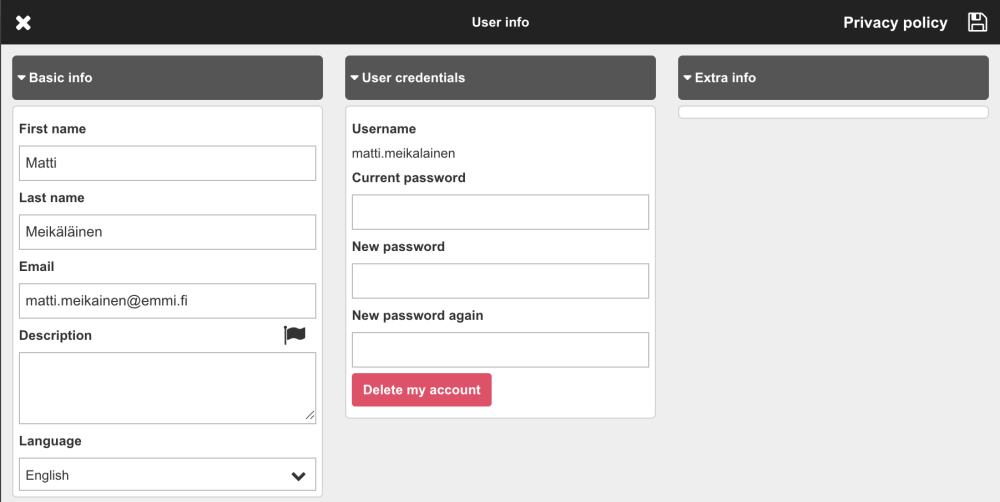Click the flag icon beside Description
This screenshot has height=502, width=1000.
tap(294, 335)
